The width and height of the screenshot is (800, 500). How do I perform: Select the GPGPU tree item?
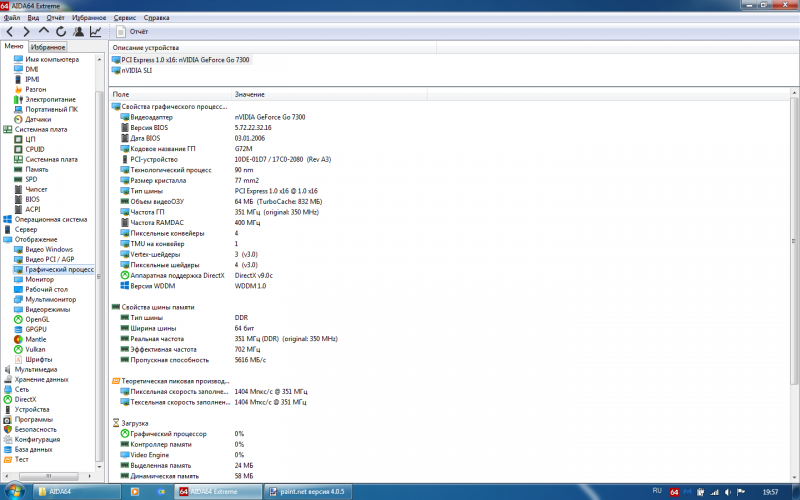36,329
